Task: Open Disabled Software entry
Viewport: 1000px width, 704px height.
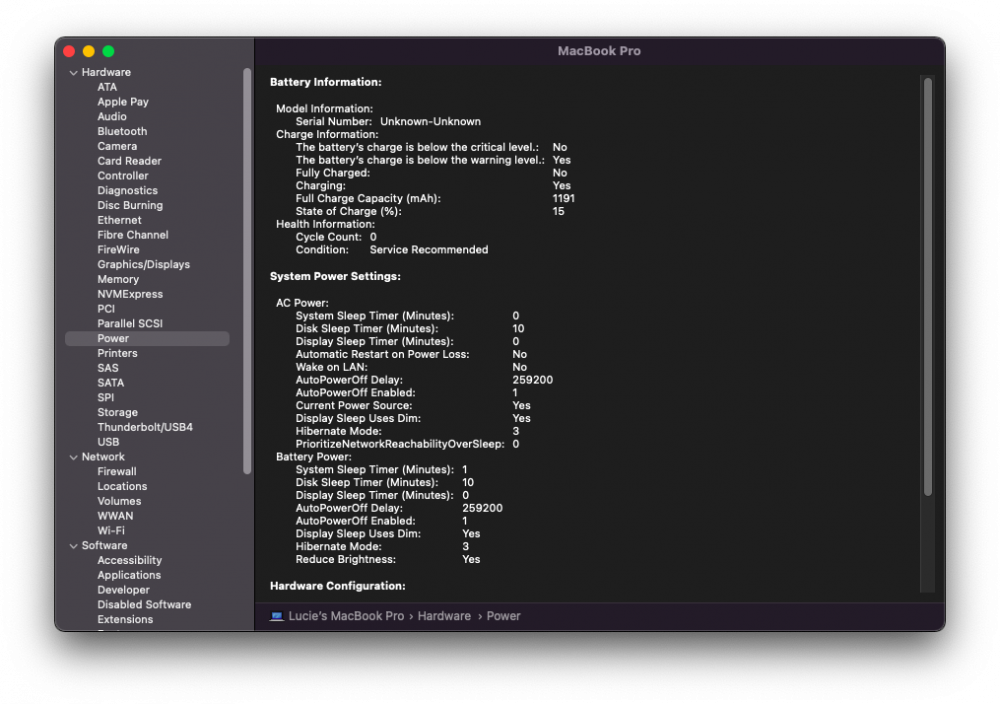Action: point(144,605)
